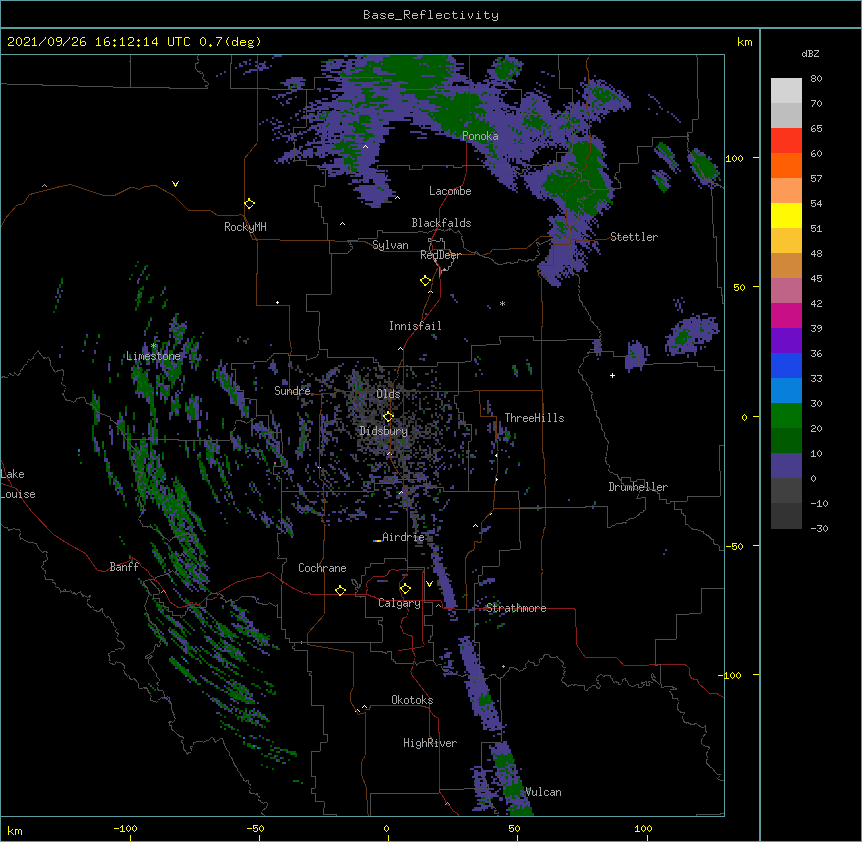Click the dBZ legend heading
Screen dimensions: 862x842
pos(810,54)
